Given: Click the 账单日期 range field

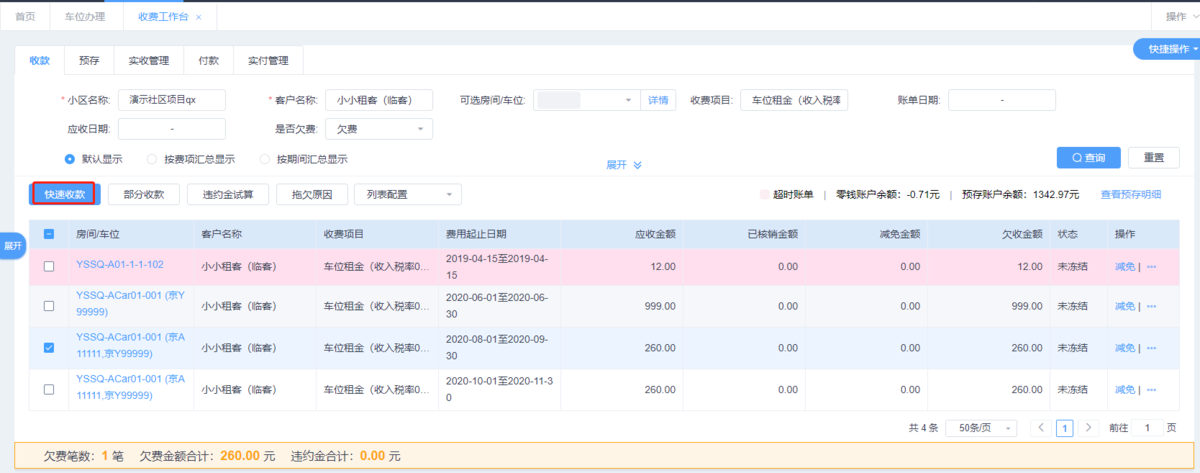Looking at the screenshot, I should 1002,100.
